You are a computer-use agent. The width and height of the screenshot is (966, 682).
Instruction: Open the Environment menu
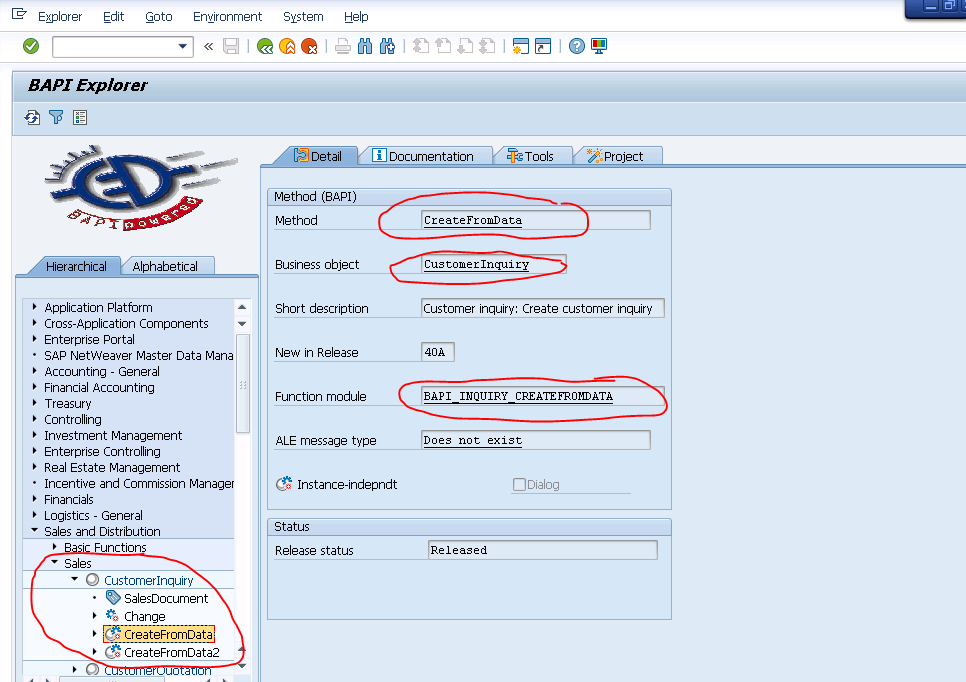tap(227, 16)
